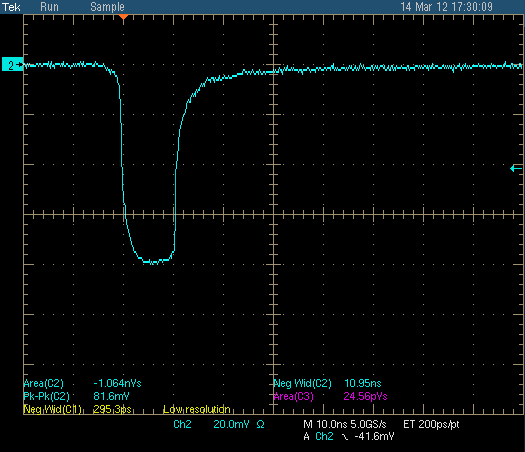
Task: Select the Area(C3) 24.56pVs measurement
Action: (330, 396)
